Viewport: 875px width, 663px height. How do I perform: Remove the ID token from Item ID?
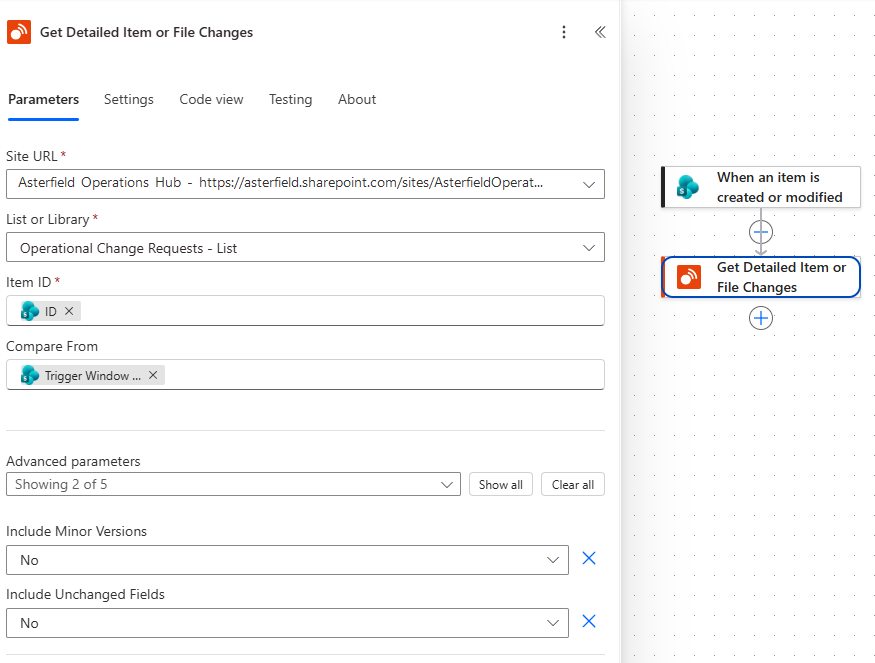(69, 311)
